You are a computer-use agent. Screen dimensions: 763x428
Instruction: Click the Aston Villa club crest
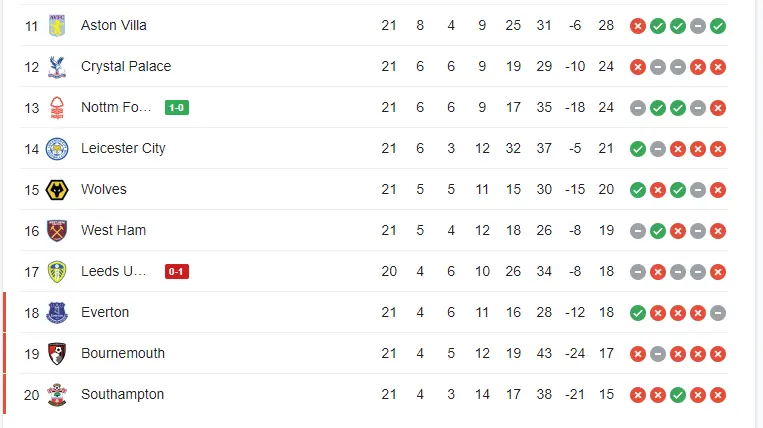(x=57, y=25)
